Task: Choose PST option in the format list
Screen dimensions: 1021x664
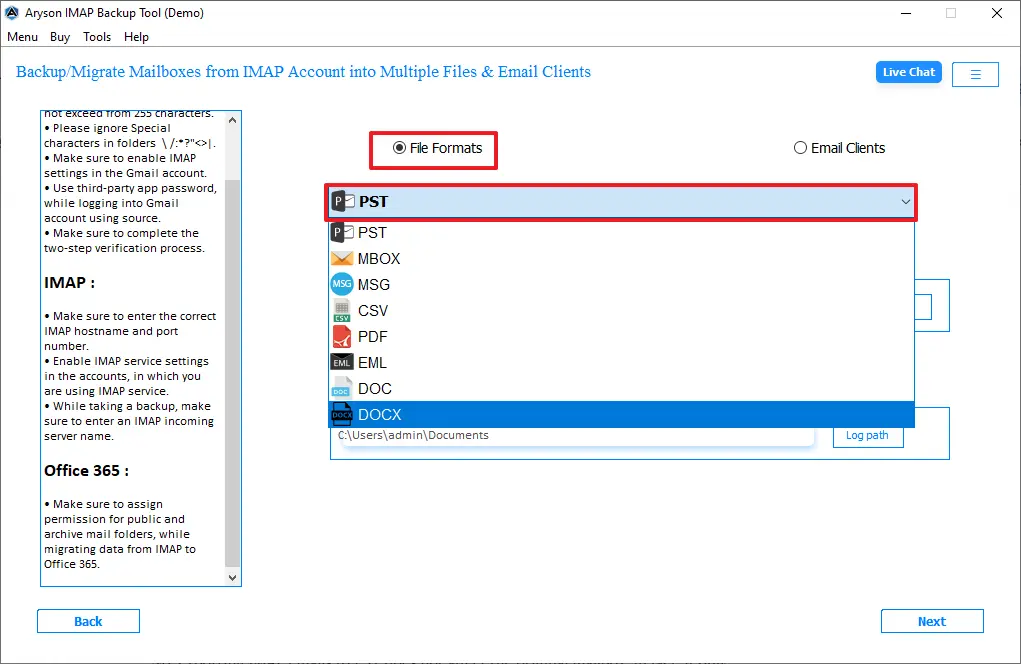Action: click(x=621, y=232)
